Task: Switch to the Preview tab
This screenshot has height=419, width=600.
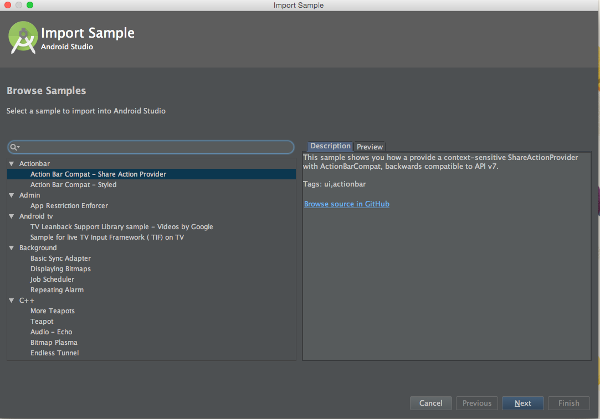Action: click(x=370, y=147)
